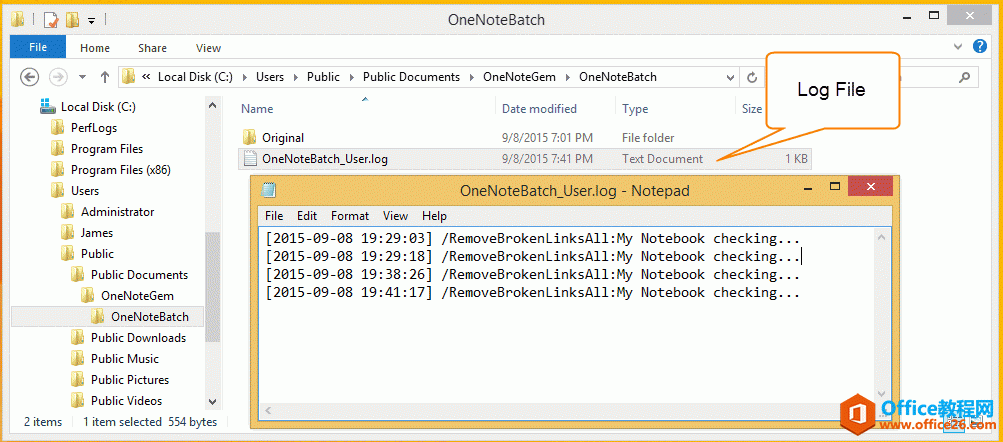
Task: Click the Properties icon in quick access toolbar
Action: pos(49,19)
